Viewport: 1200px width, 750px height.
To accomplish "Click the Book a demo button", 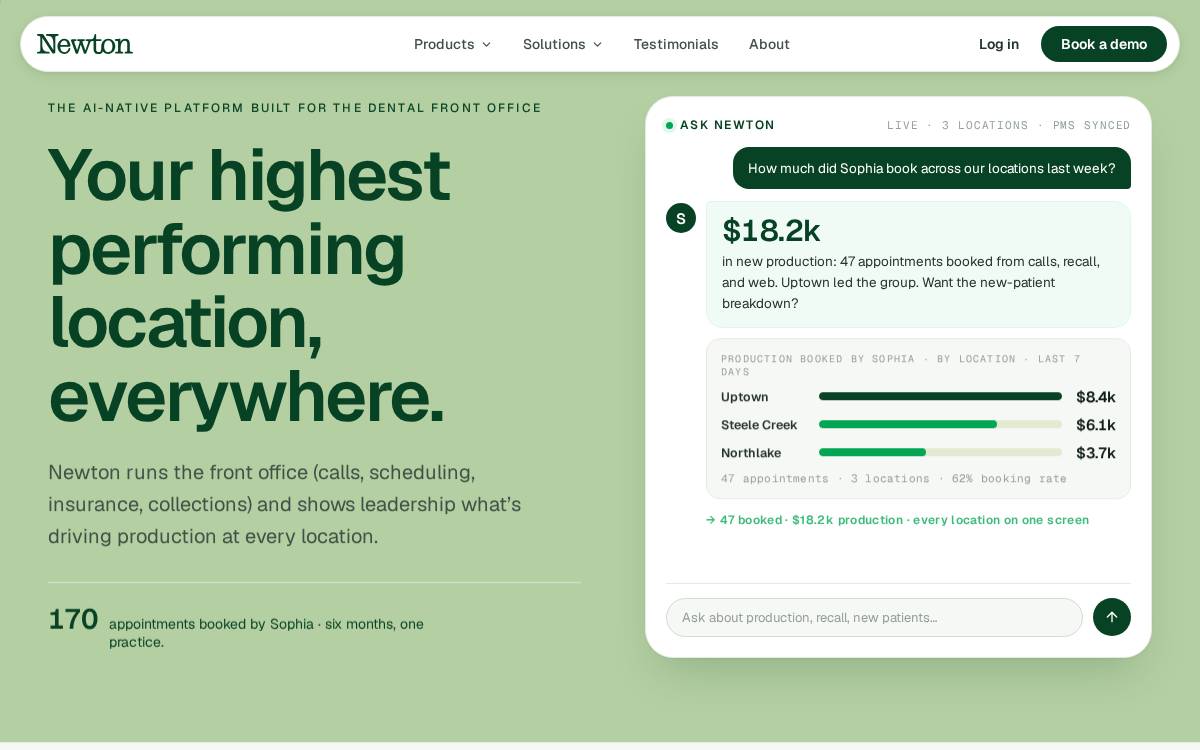I will coord(1104,44).
